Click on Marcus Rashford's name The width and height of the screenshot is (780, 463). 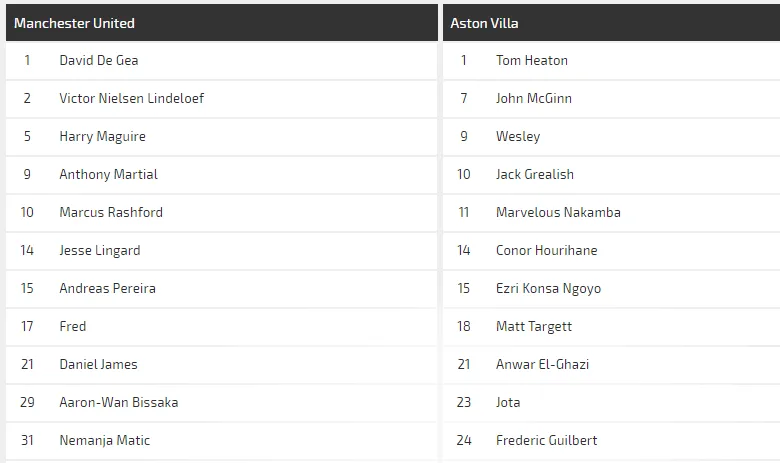111,212
